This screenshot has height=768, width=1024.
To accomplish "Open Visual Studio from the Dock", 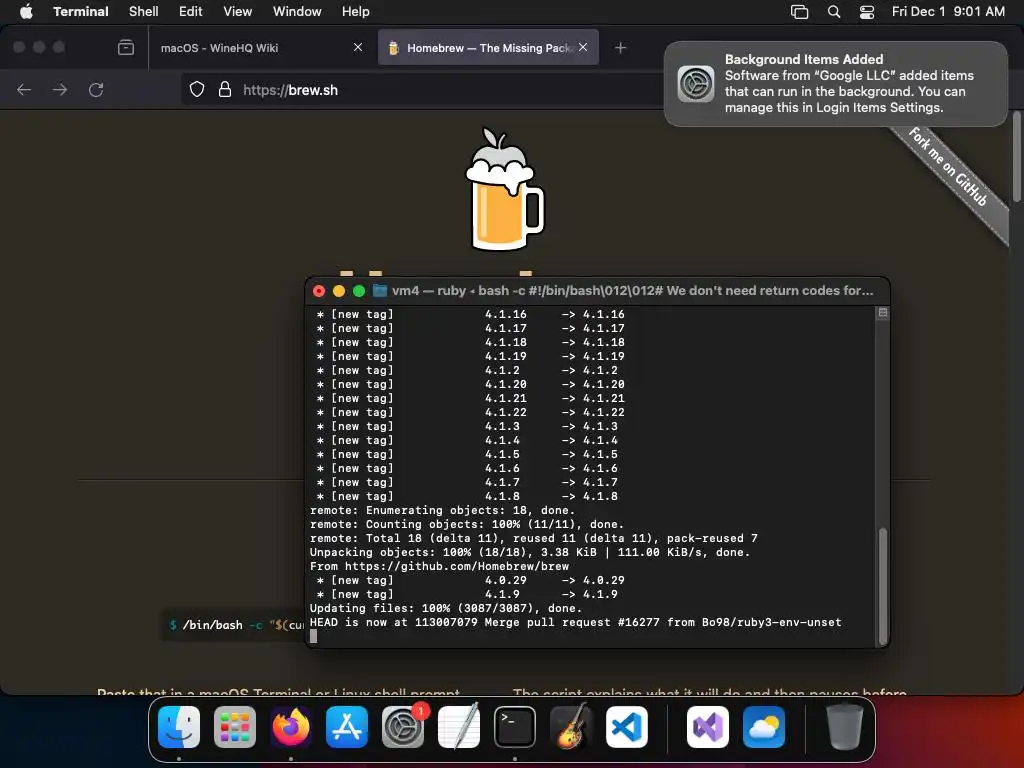I will (708, 727).
